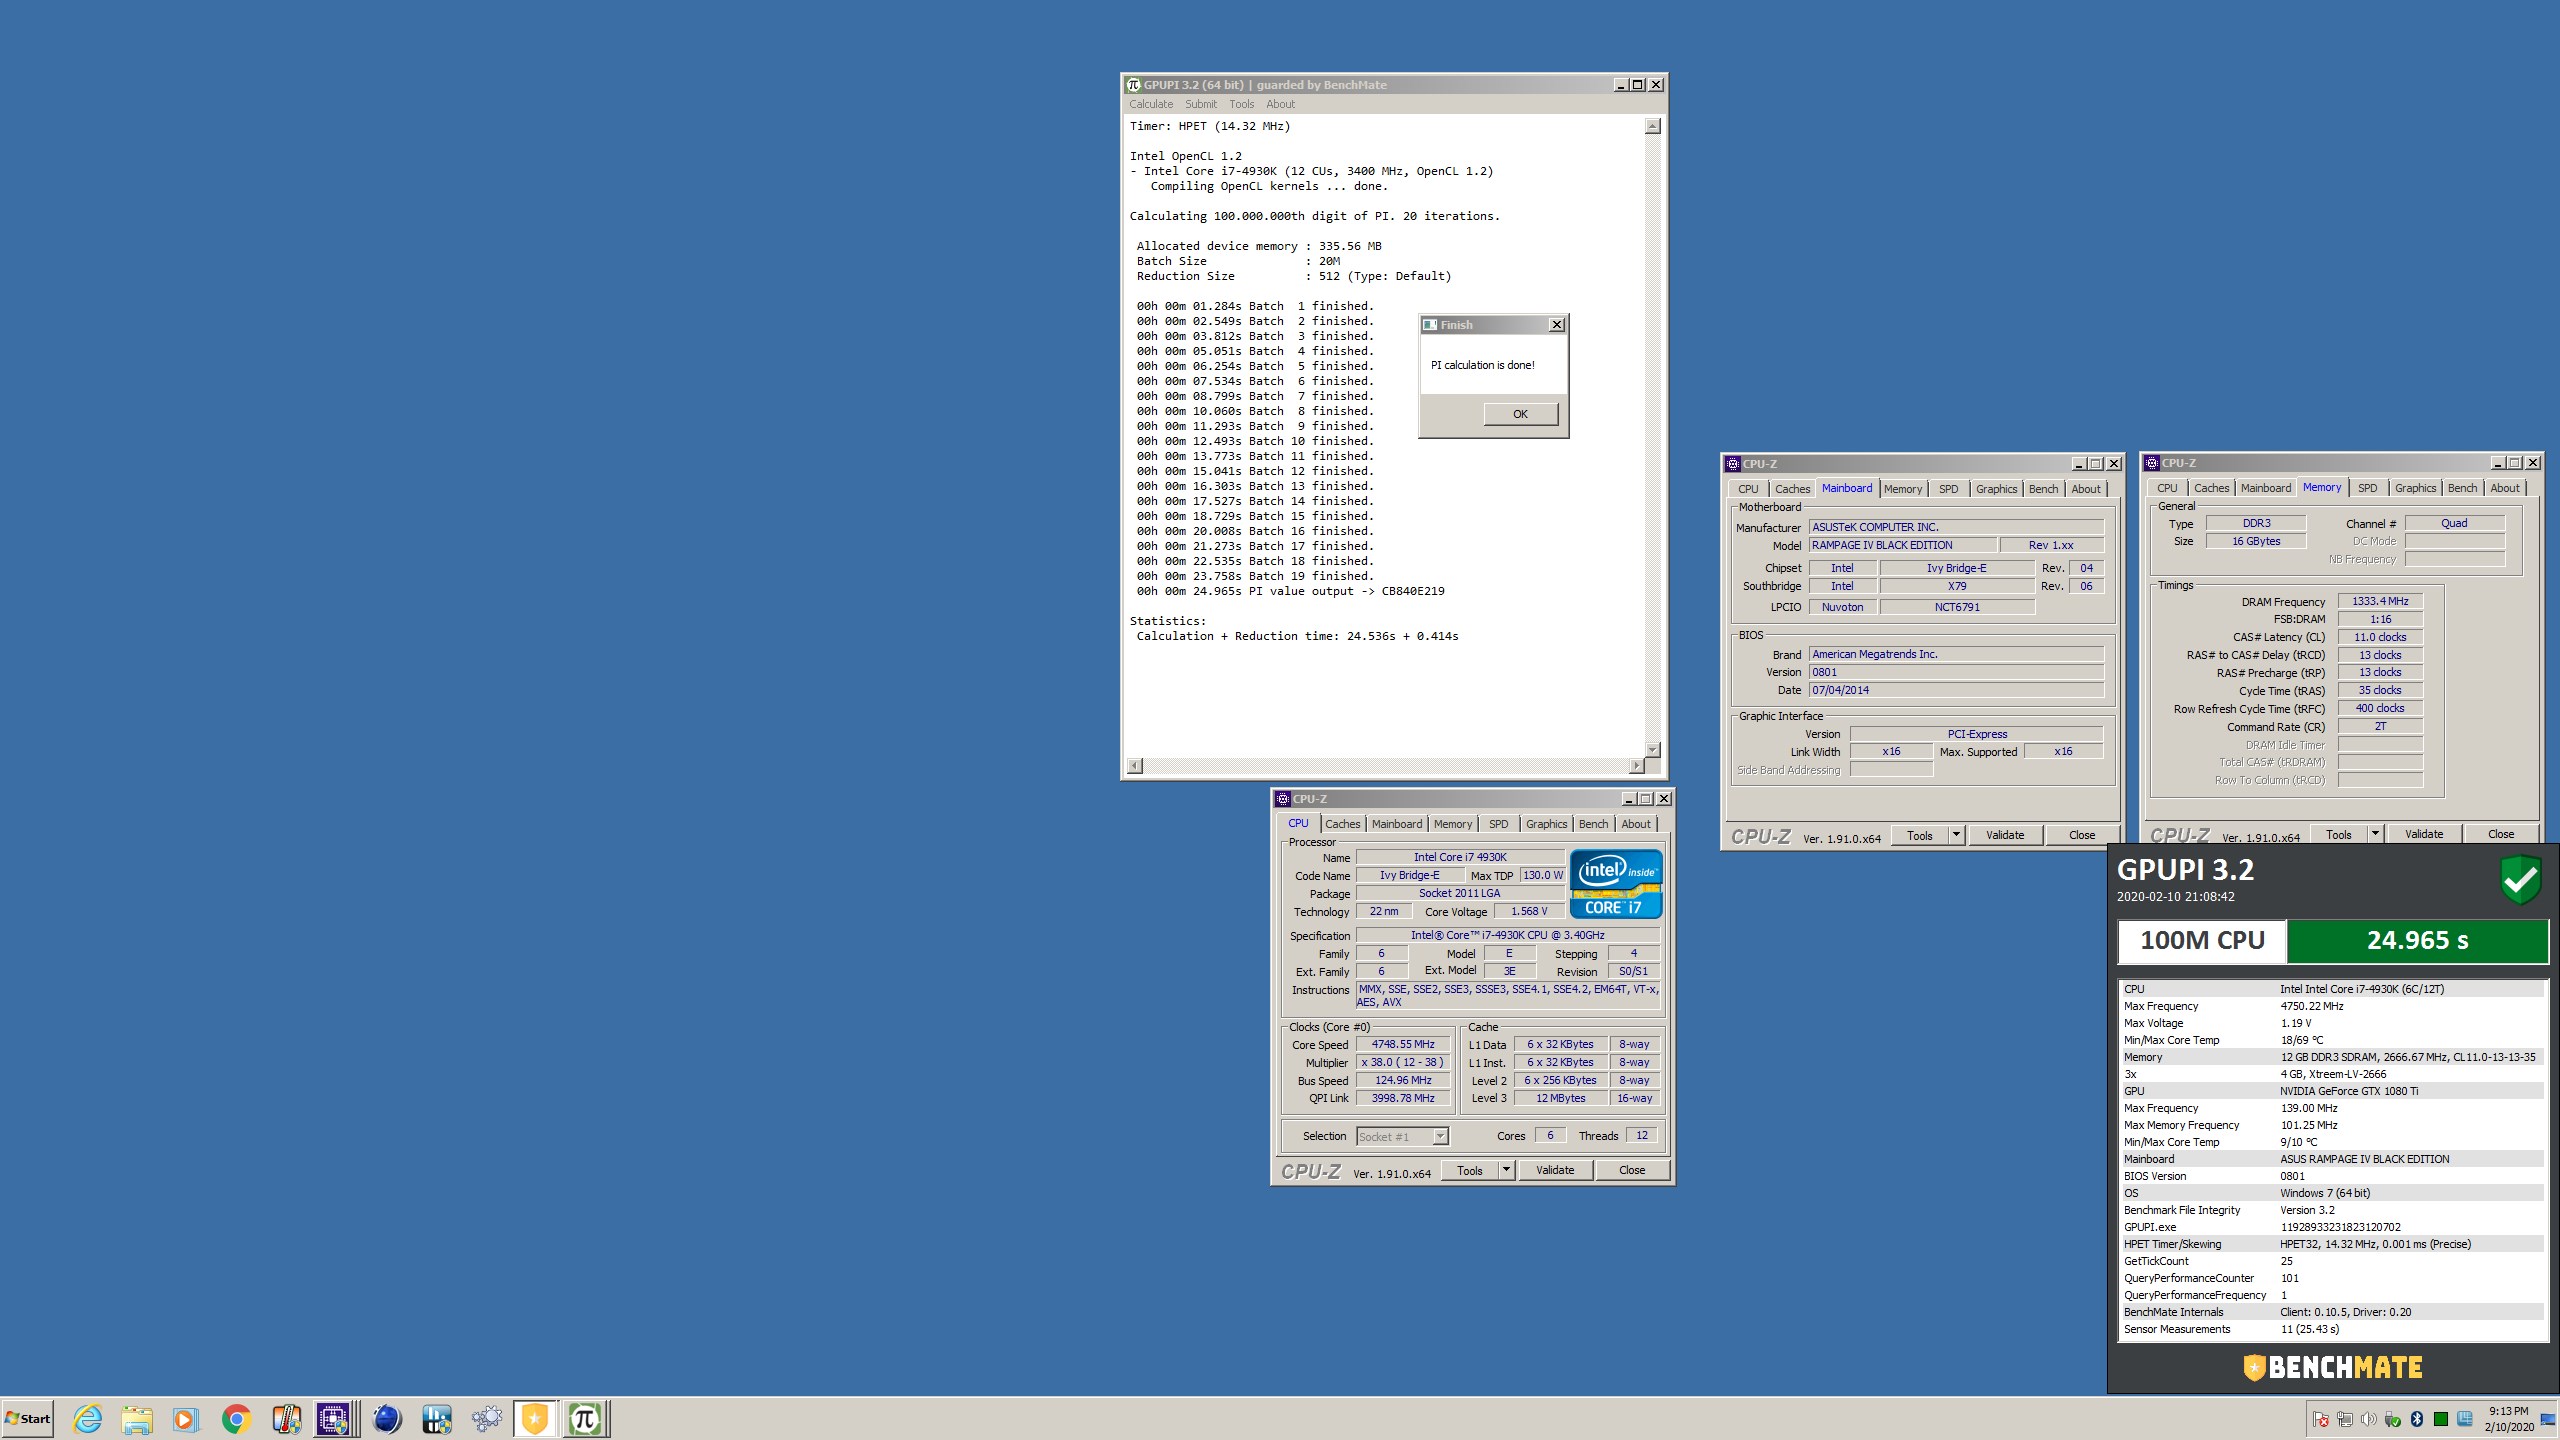Image resolution: width=2560 pixels, height=1440 pixels.
Task: Open the thermometer temperature monitor taskbar icon
Action: [x=286, y=1418]
